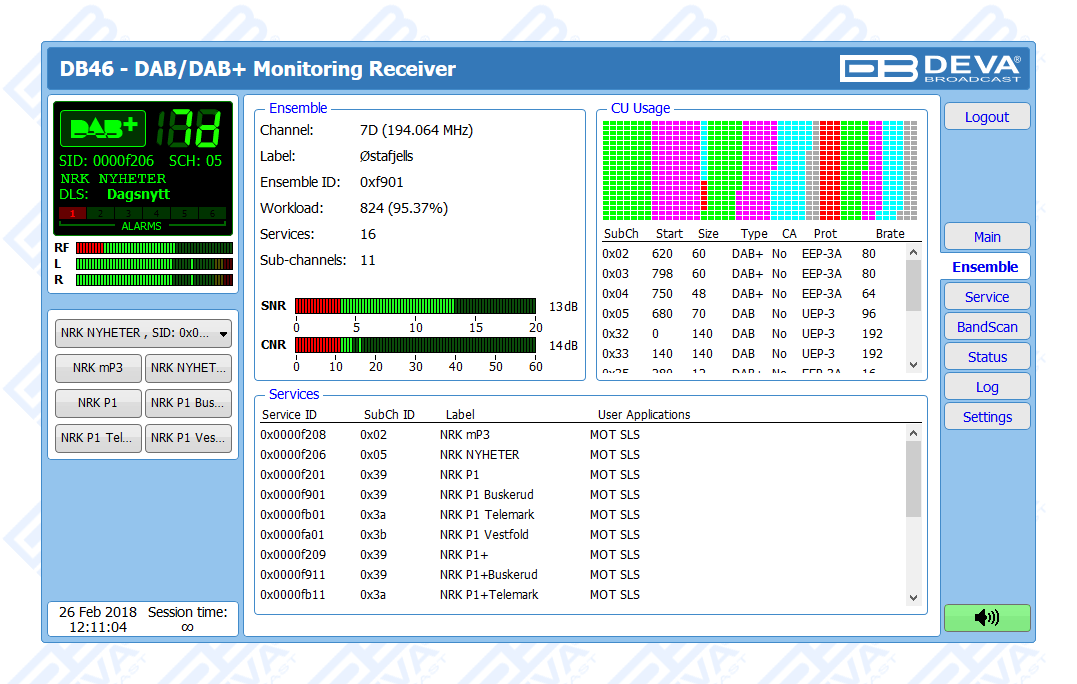The image size is (1077, 684).
Task: Select the NRK mP3 preset button
Action: point(98,368)
